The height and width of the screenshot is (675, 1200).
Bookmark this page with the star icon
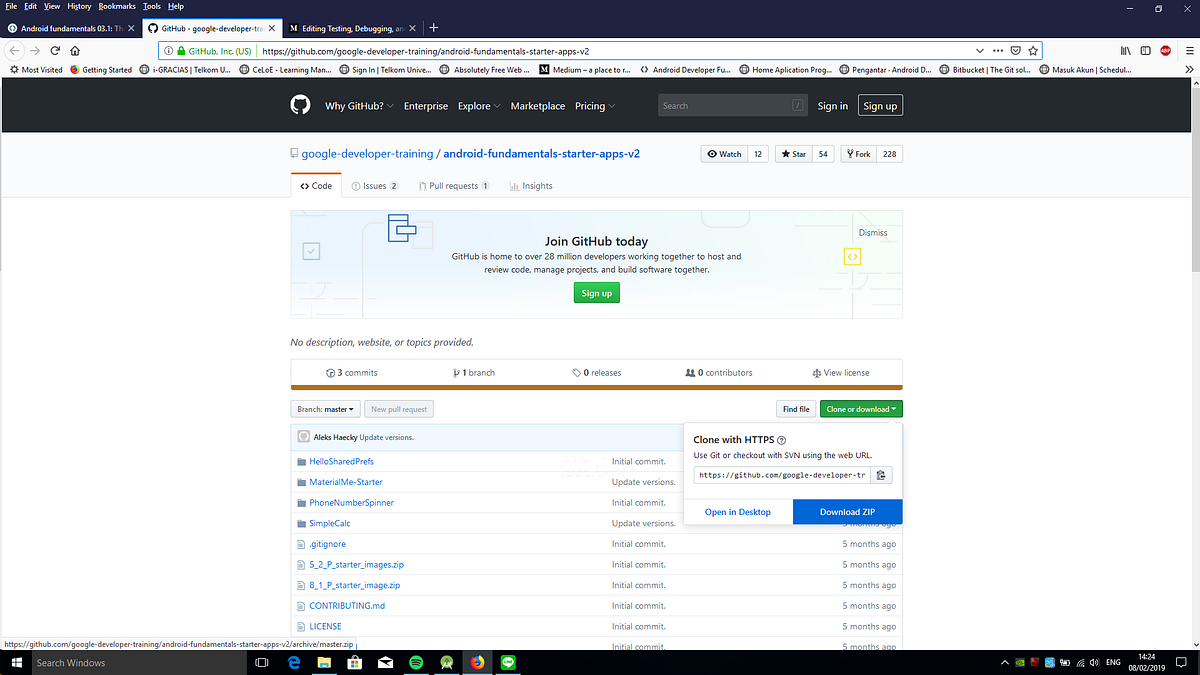pos(1033,48)
